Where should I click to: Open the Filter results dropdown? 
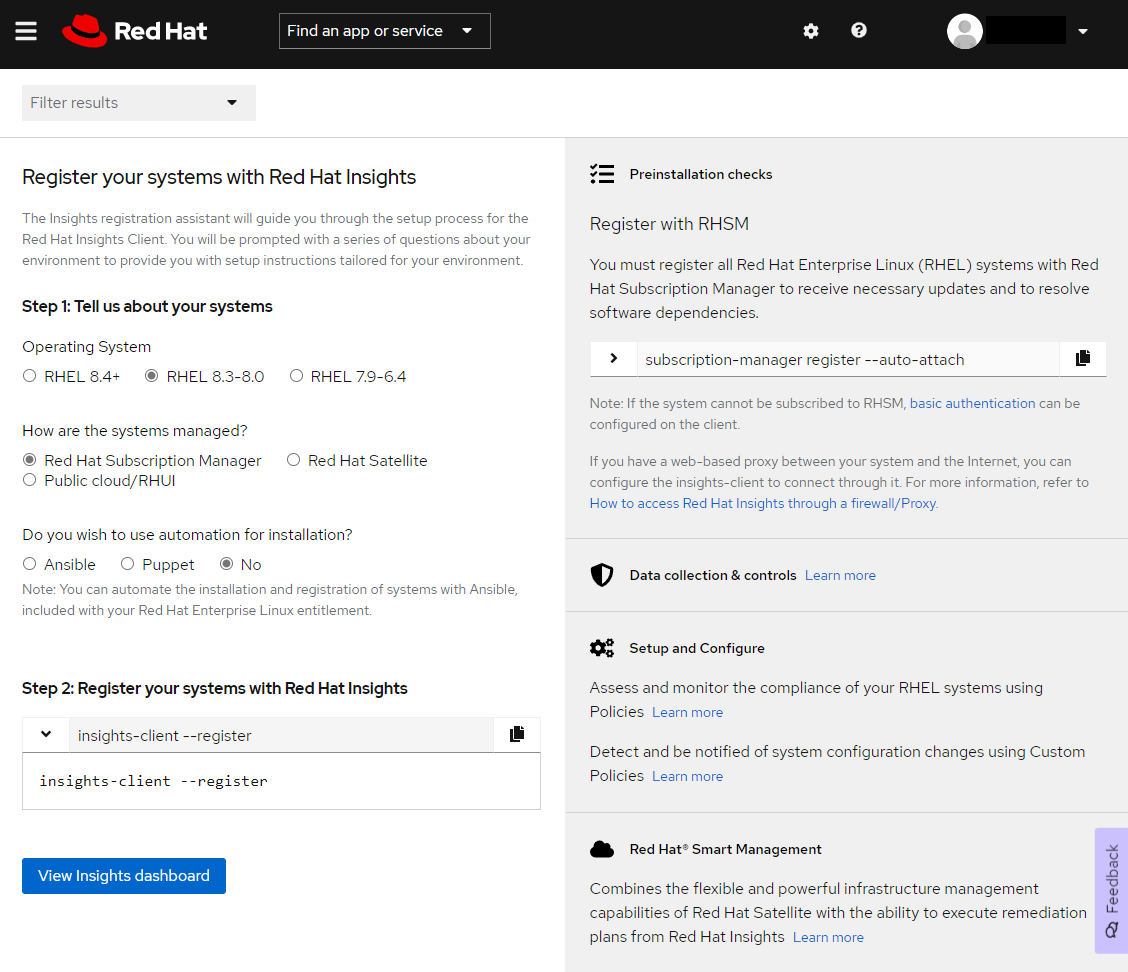pos(138,103)
